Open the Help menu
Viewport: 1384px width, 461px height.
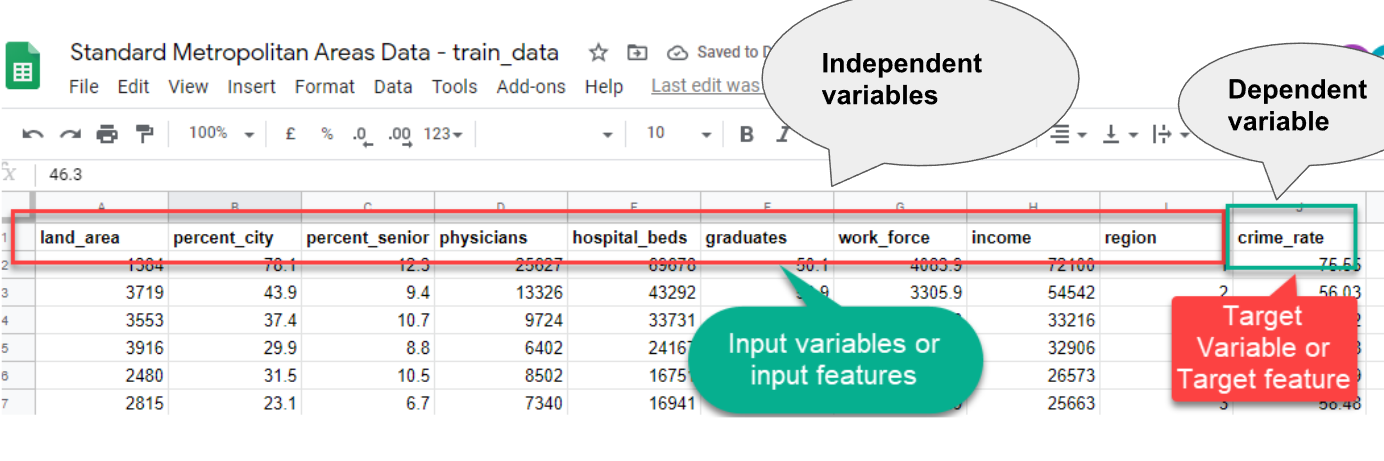point(603,87)
